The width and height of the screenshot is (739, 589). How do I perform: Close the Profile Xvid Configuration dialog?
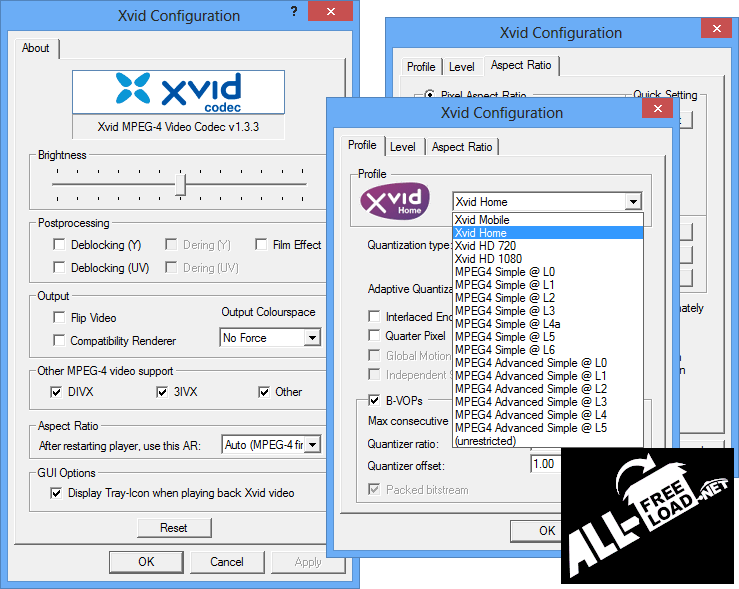[x=655, y=110]
